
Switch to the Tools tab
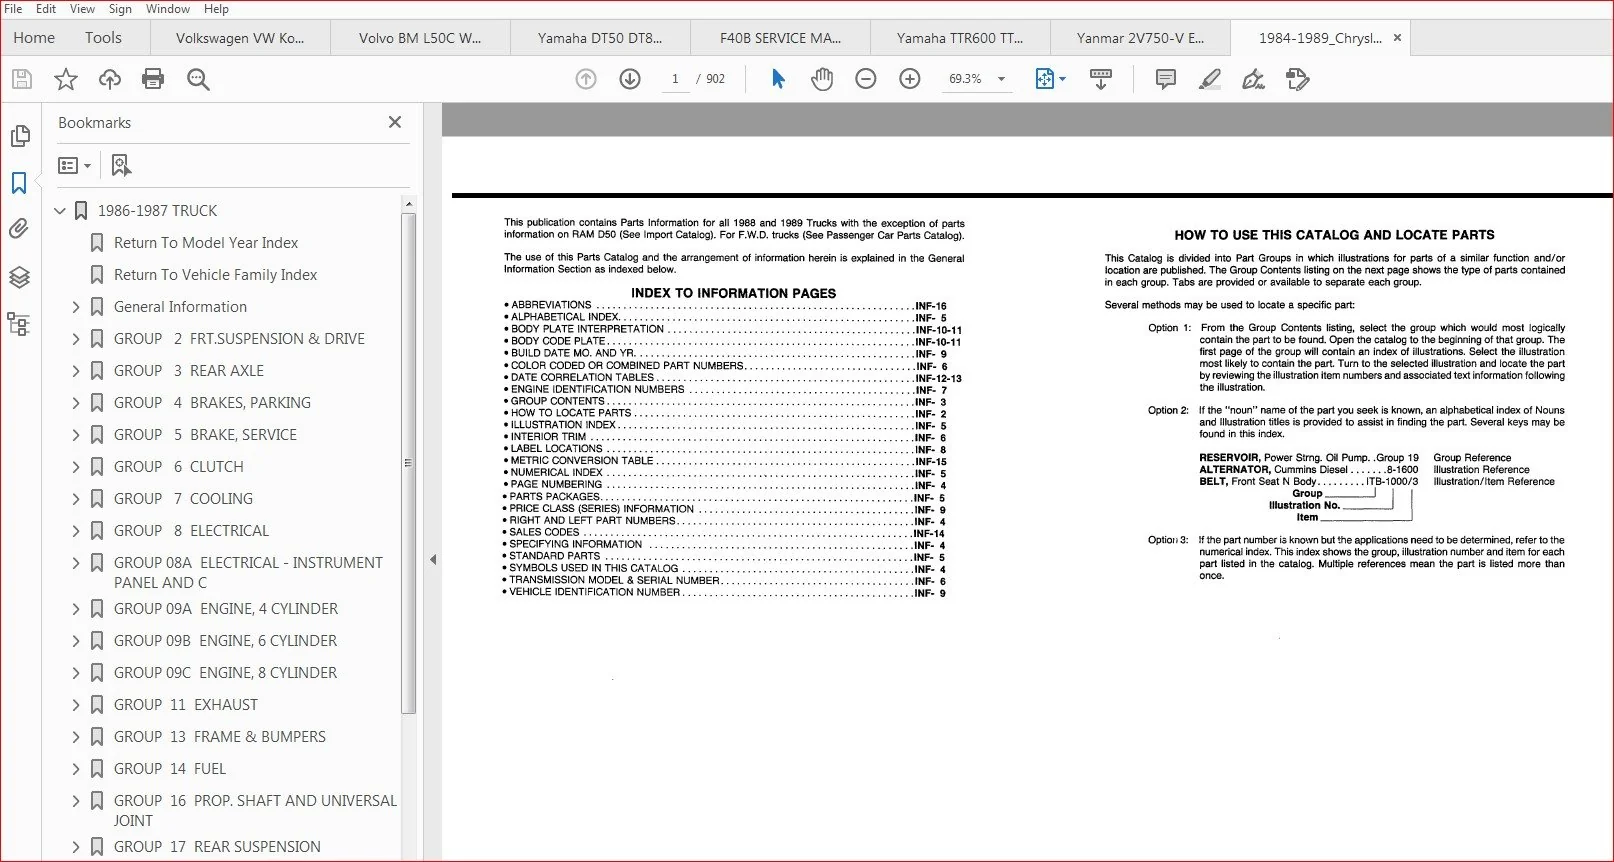(x=103, y=38)
